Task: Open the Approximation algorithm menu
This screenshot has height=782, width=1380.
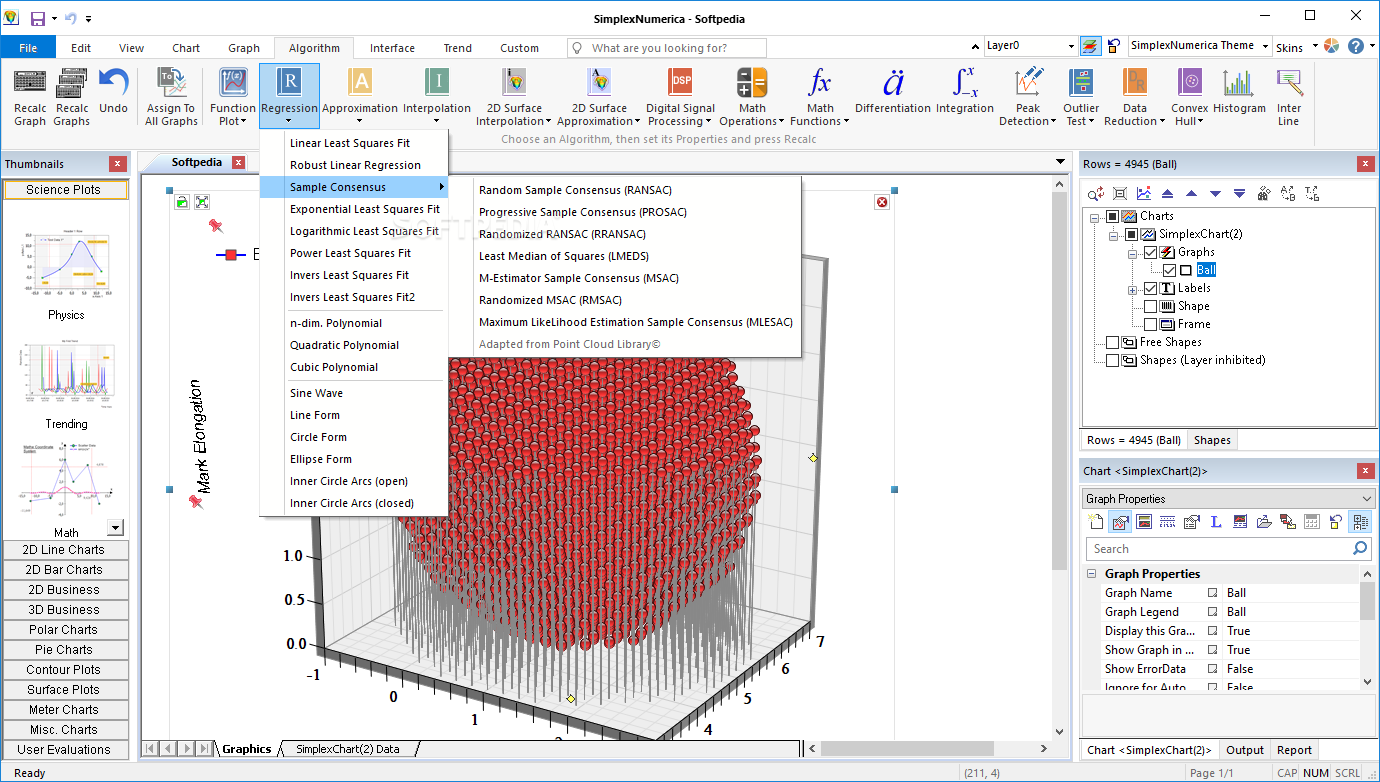Action: pyautogui.click(x=360, y=97)
